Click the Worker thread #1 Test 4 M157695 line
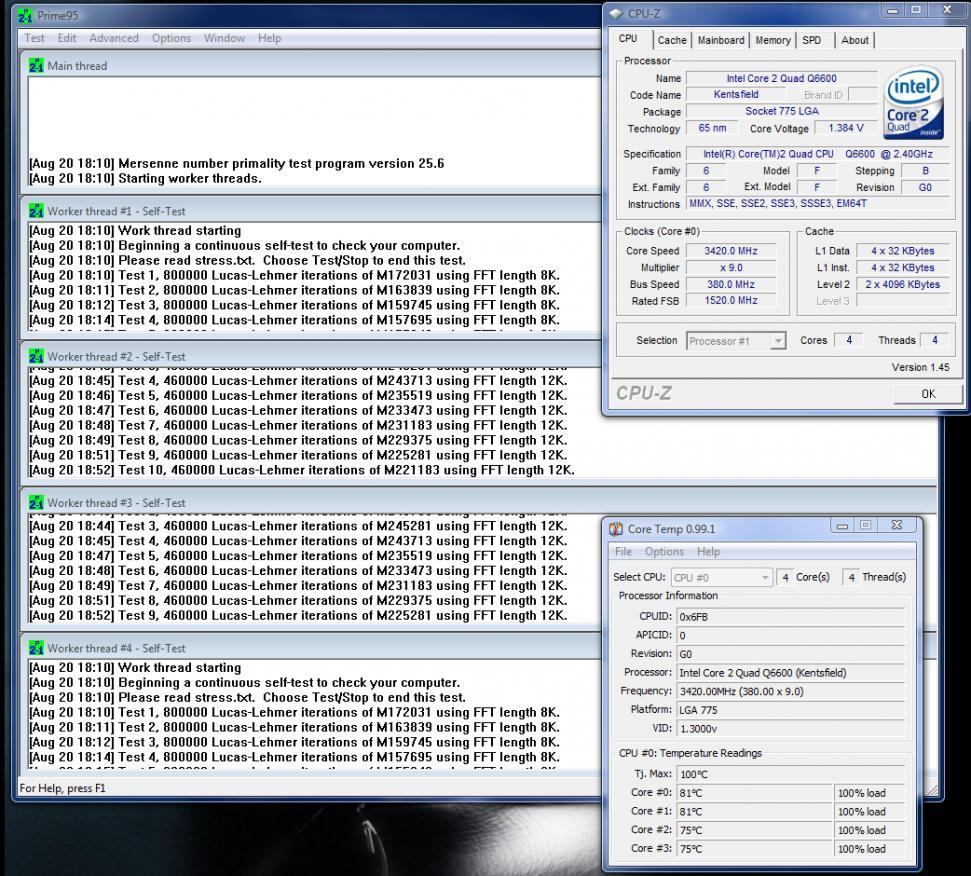The width and height of the screenshot is (971, 876). [x=295, y=320]
